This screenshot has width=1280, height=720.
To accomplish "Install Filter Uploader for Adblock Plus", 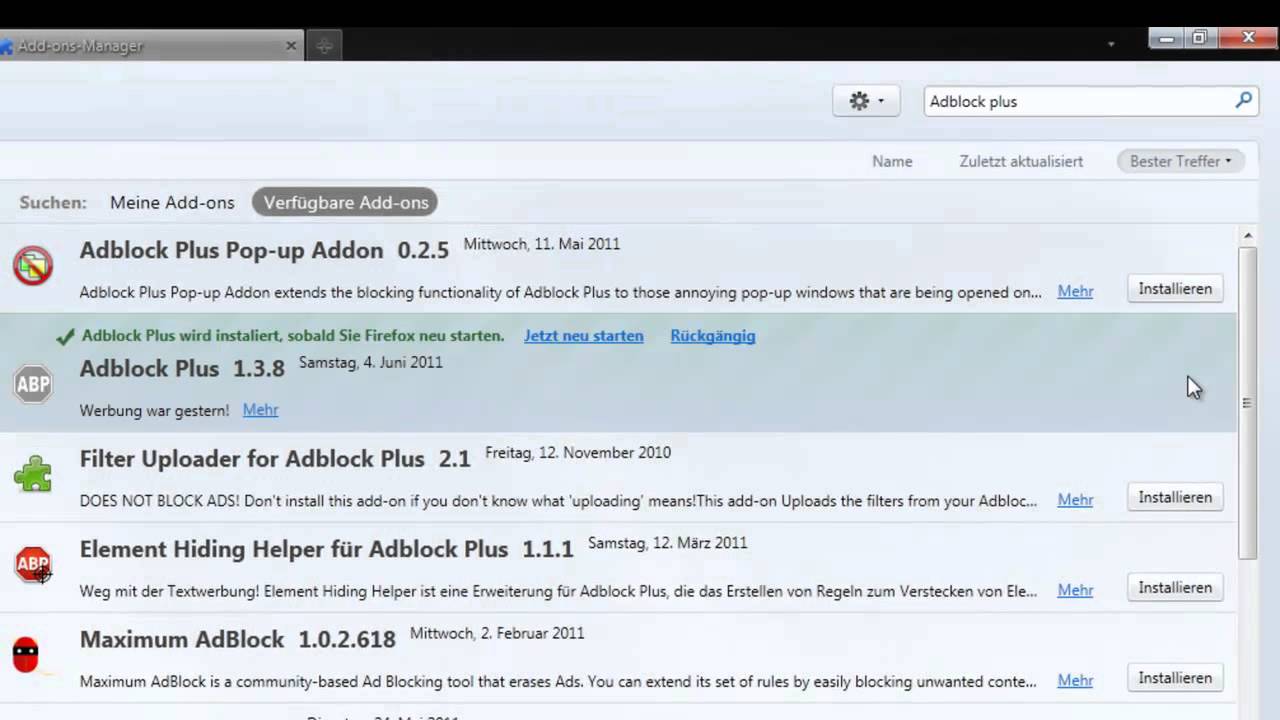I will coord(1175,497).
